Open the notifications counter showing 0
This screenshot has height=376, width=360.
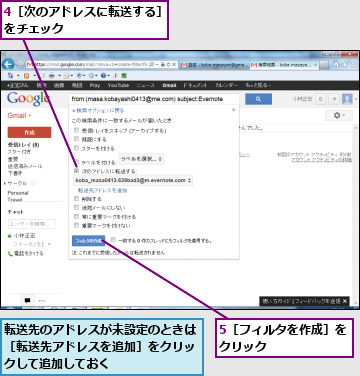(x=320, y=99)
